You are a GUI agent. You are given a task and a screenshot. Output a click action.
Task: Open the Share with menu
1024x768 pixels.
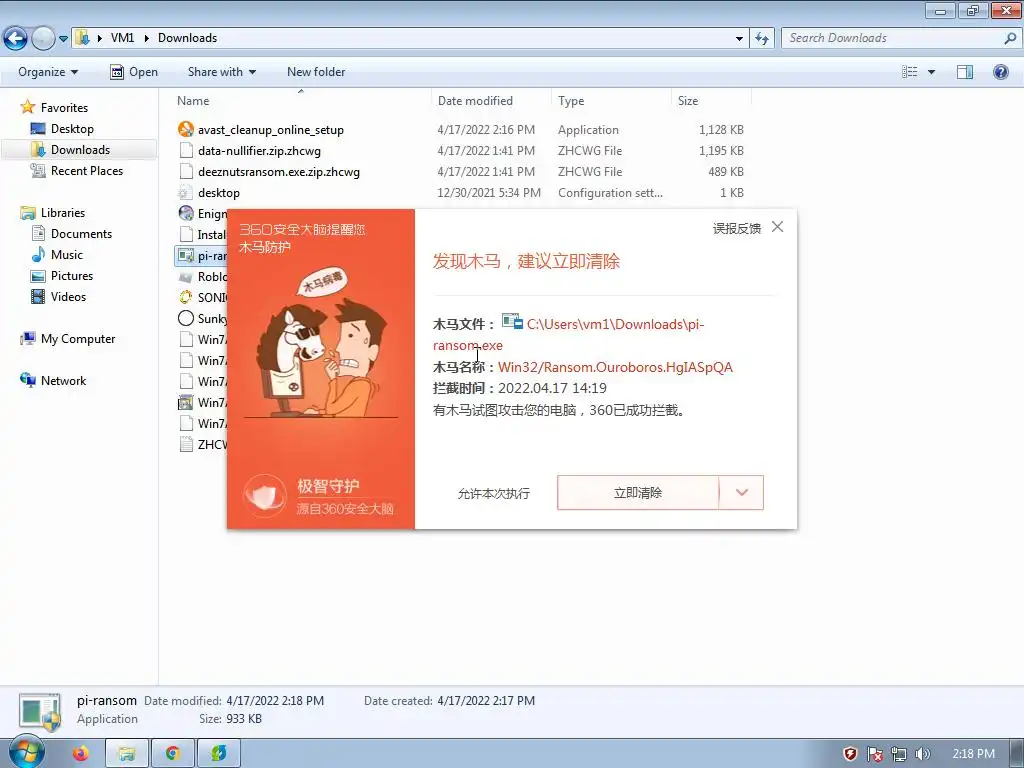[221, 72]
